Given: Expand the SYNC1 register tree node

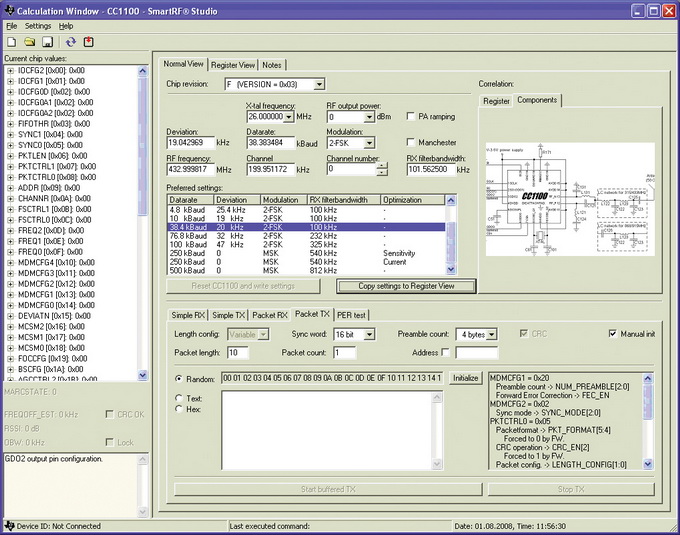Looking at the screenshot, I should pos(11,133).
